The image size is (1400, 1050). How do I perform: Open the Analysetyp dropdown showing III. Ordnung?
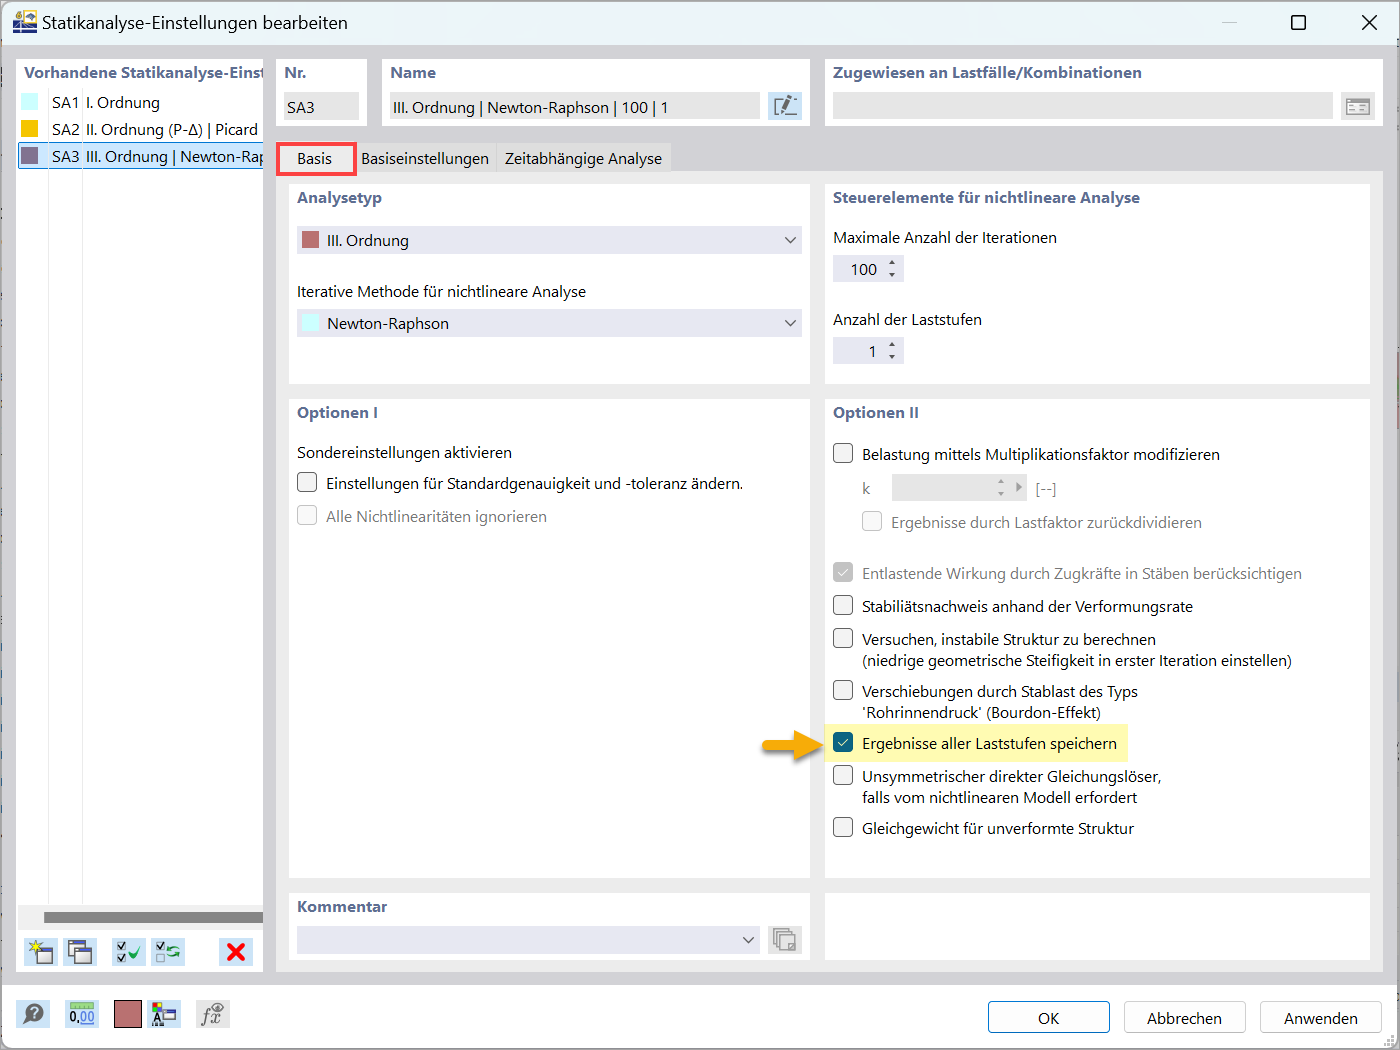click(789, 240)
